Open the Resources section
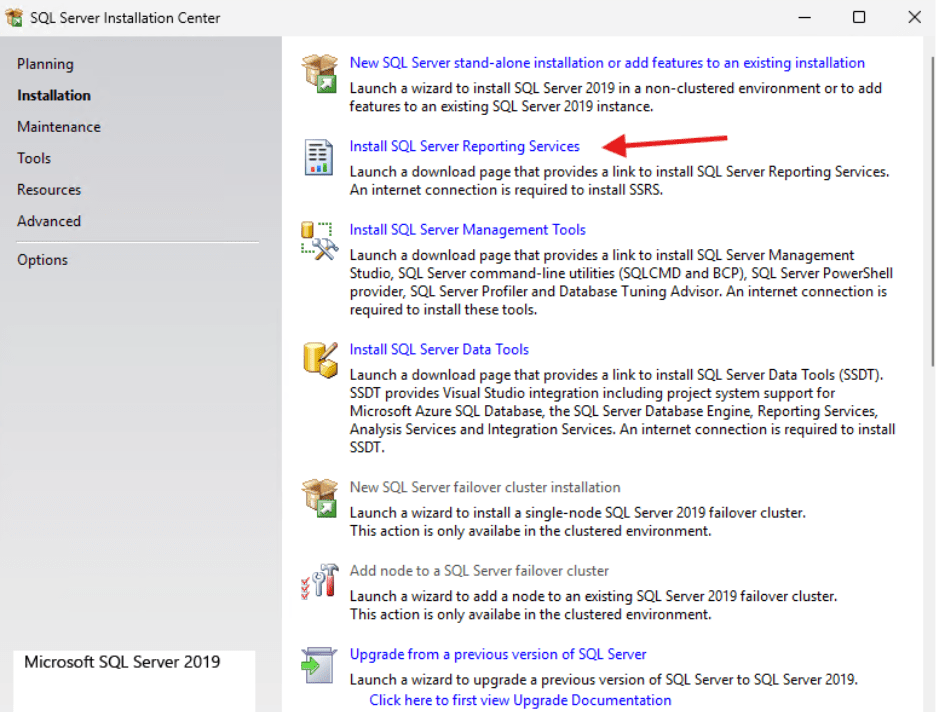Viewport: 936px width, 712px height. [49, 190]
